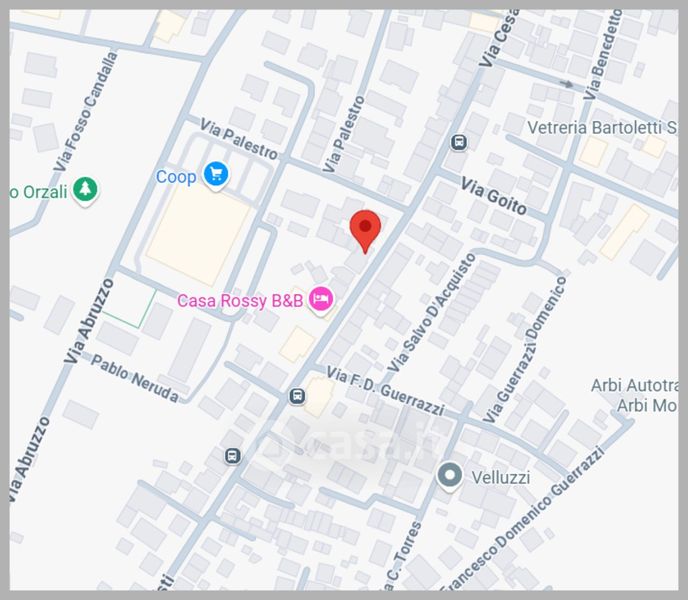Screen dimensions: 688x600
Task: Select the lowest bus stop icon on the map
Action: point(233,456)
